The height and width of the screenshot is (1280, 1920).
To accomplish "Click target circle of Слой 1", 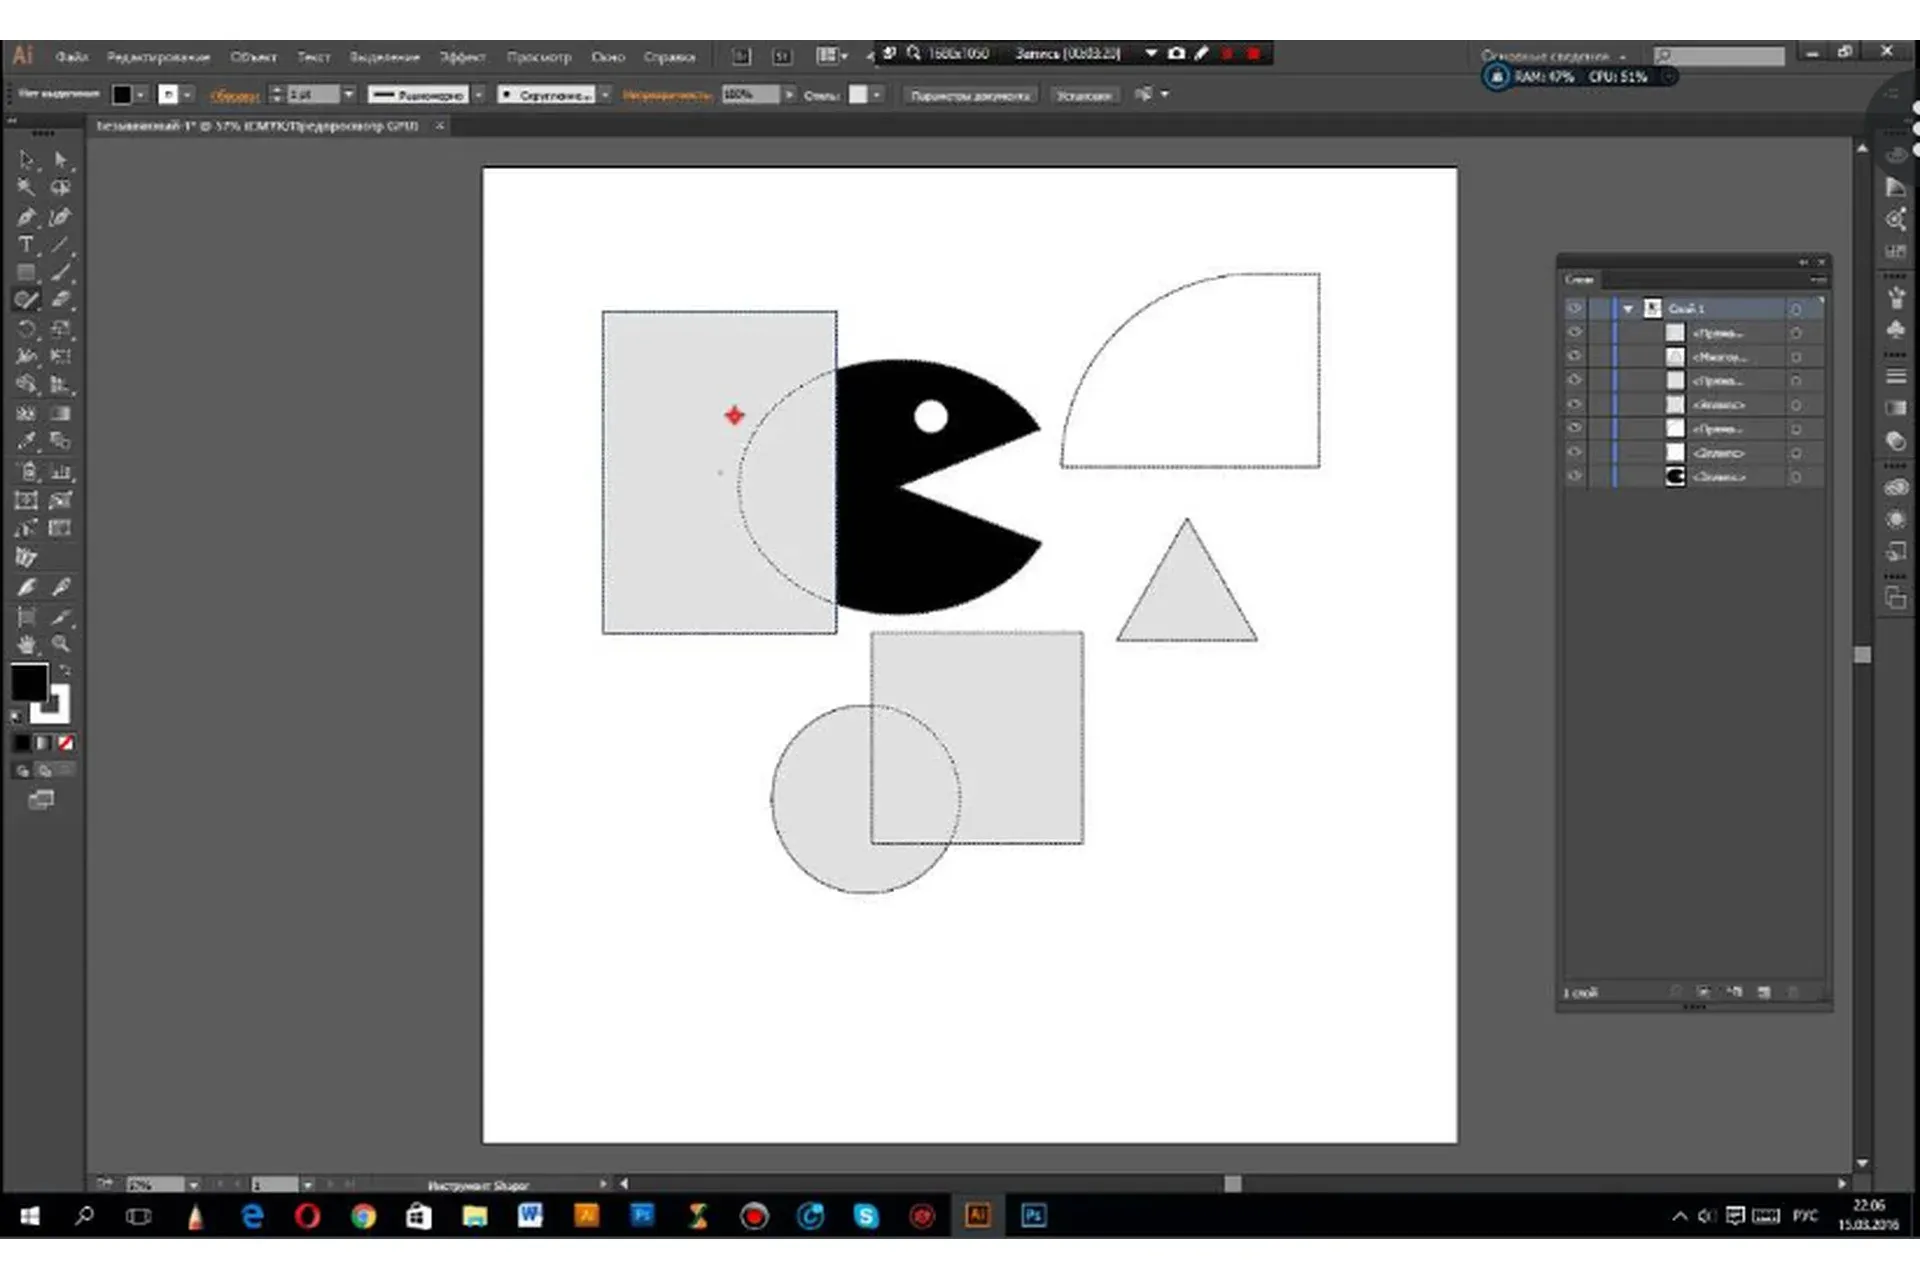I will 1796,309.
